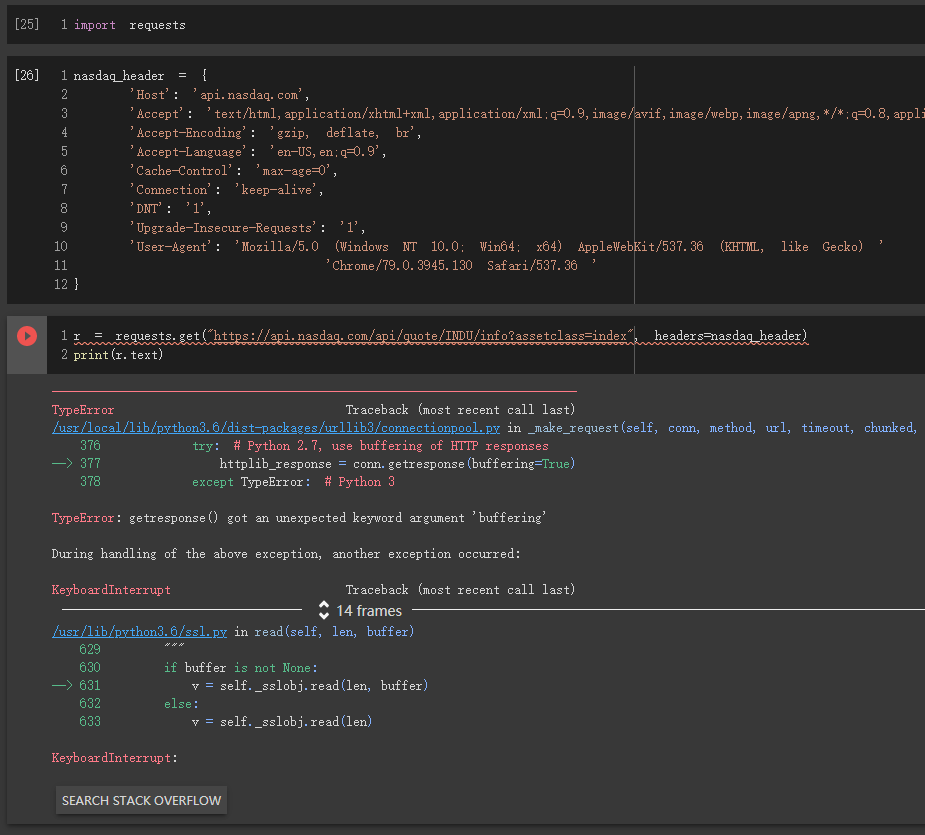Click the 'Accept': 'text/html,application/xhtml+xml' line
This screenshot has width=925, height=835.
coord(527,113)
